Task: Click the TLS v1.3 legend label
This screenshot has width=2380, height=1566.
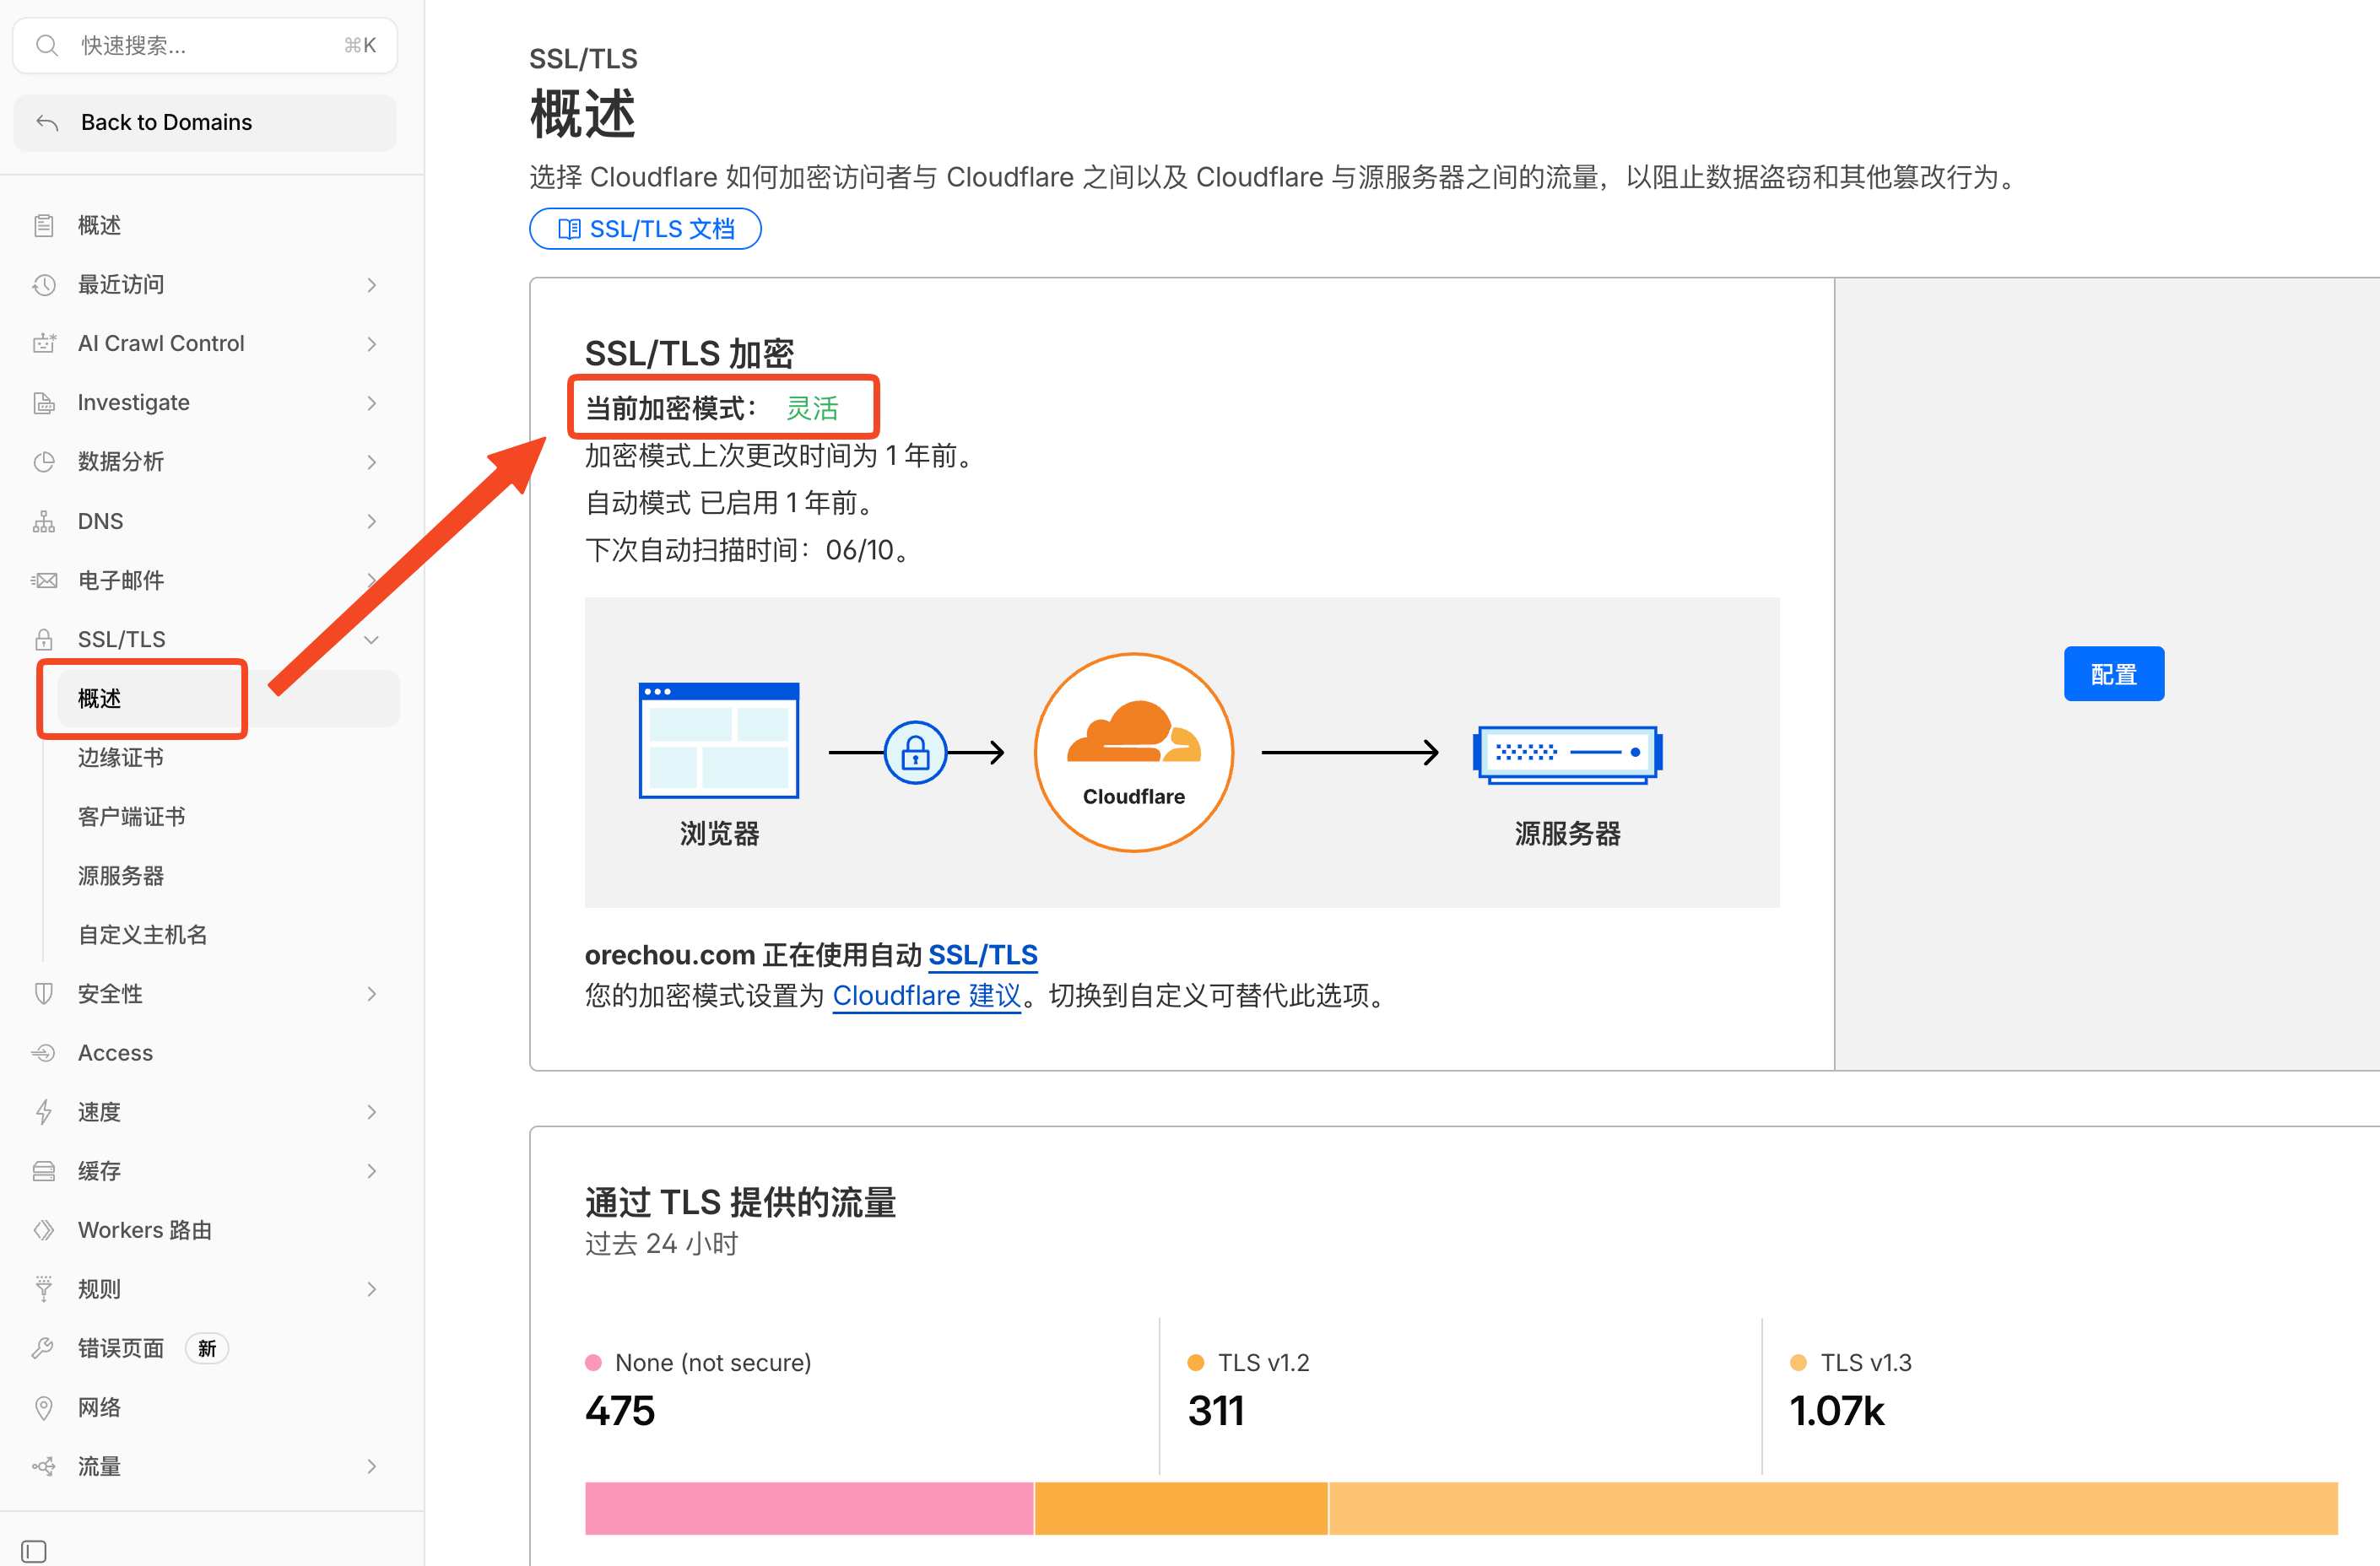Action: tap(1865, 1362)
